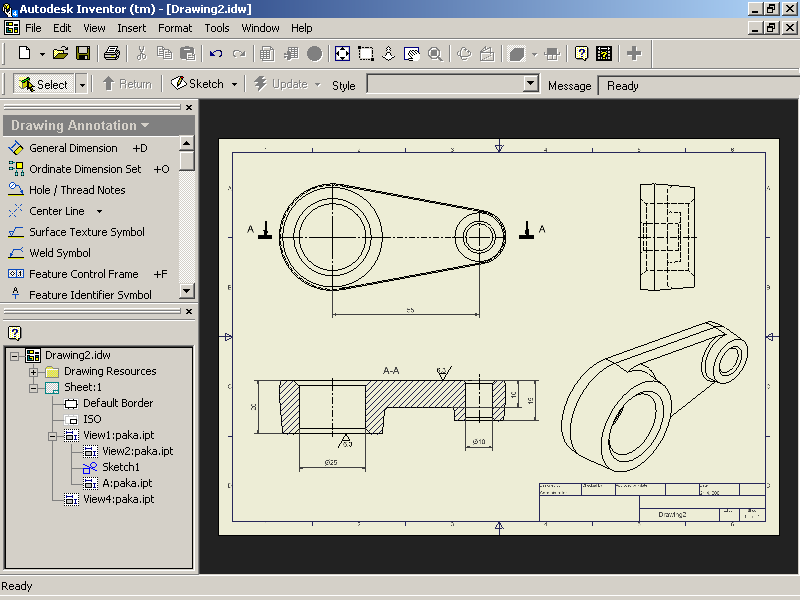Choose the Weld Symbol annotation tool
This screenshot has height=600, width=800.
(x=59, y=253)
